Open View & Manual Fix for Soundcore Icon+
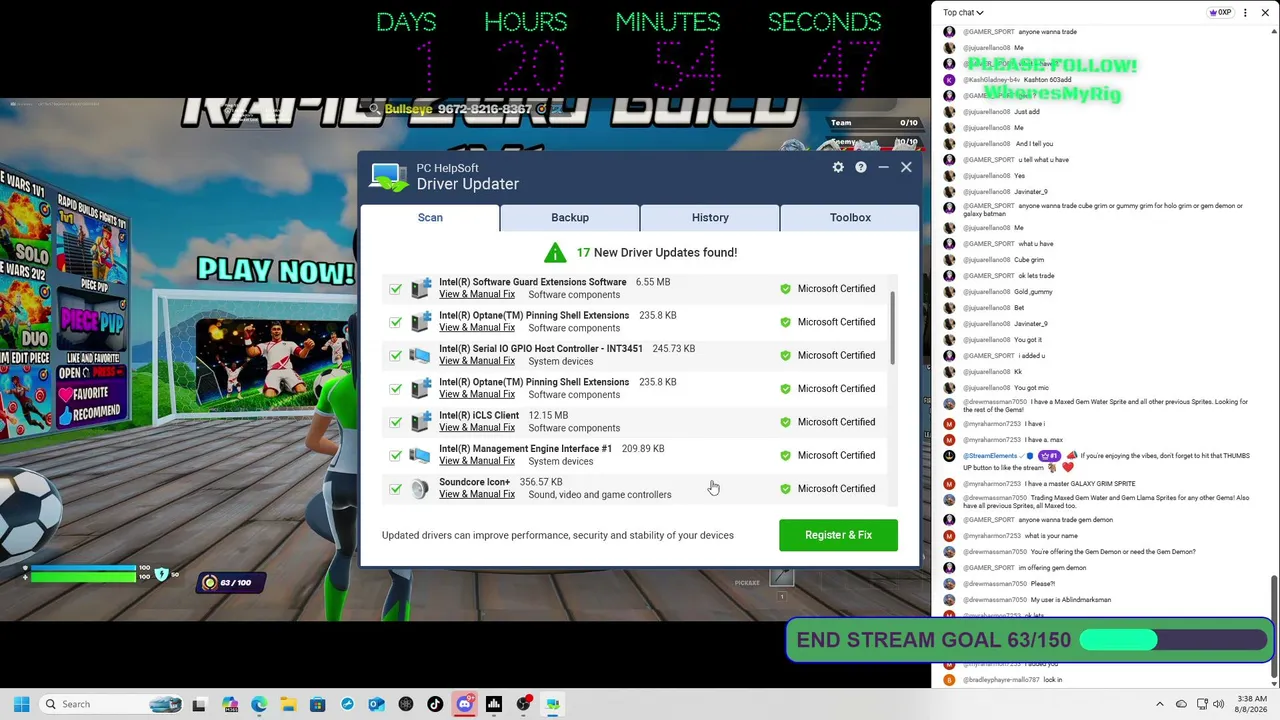This screenshot has width=1280, height=720. tap(477, 494)
